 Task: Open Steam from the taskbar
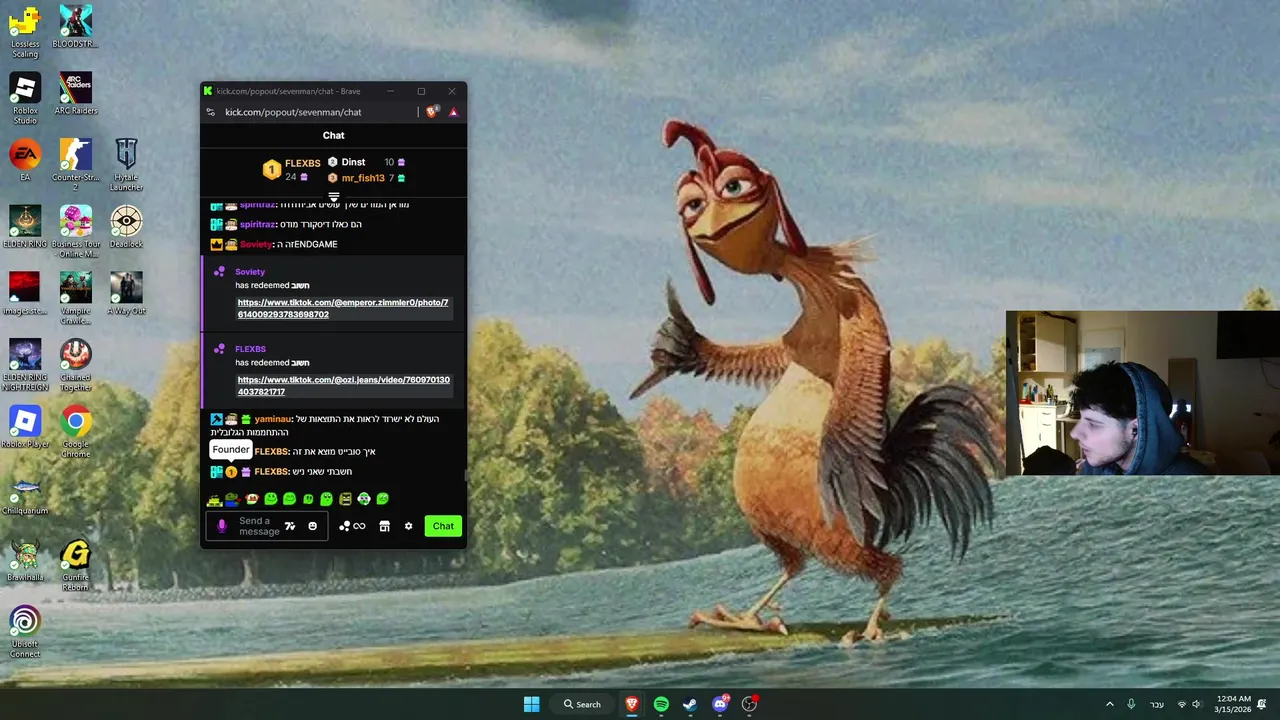pyautogui.click(x=690, y=704)
